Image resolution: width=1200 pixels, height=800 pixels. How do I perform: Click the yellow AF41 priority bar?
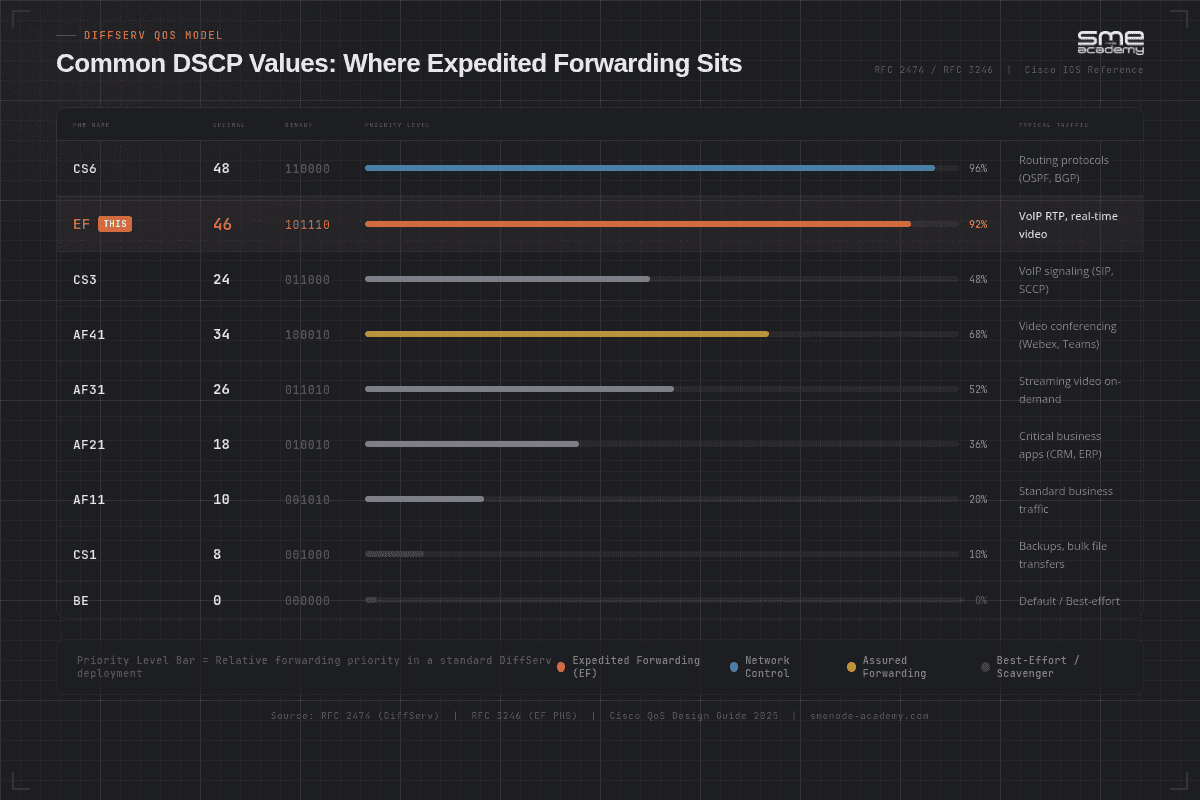[x=567, y=334]
